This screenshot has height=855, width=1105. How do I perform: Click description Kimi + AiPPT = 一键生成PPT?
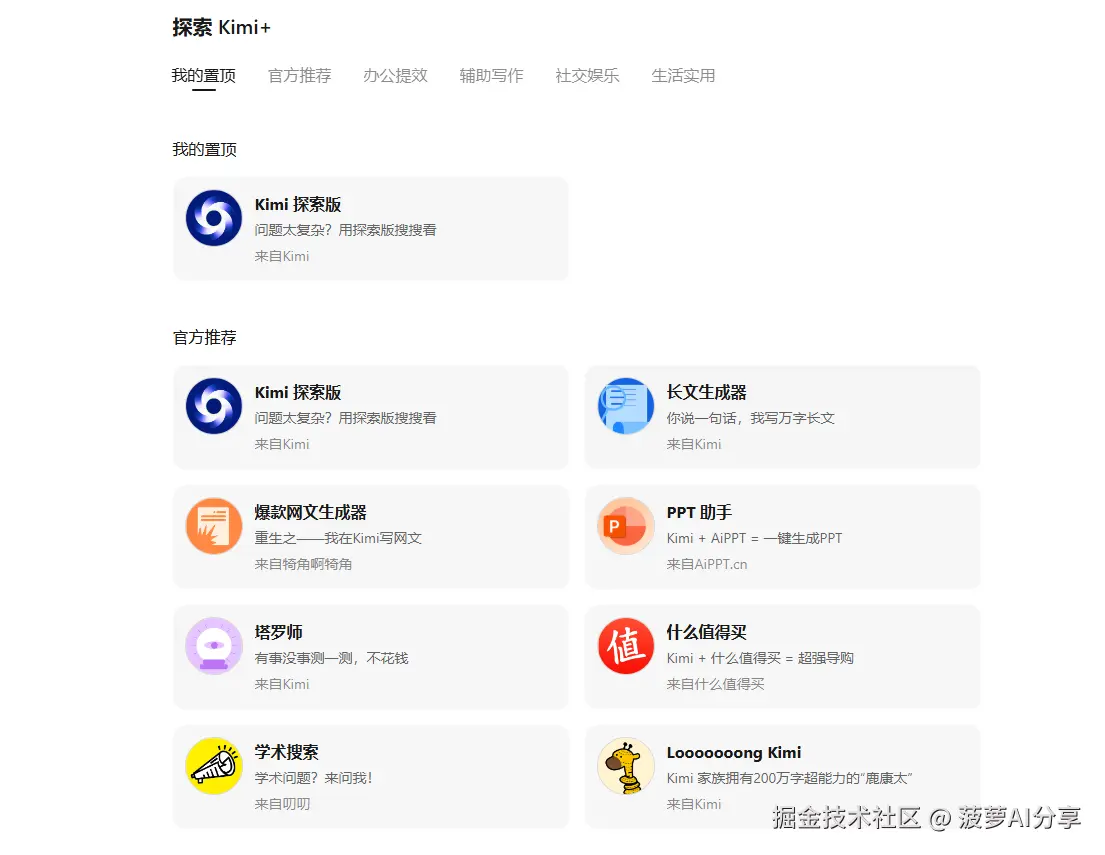[x=754, y=538]
